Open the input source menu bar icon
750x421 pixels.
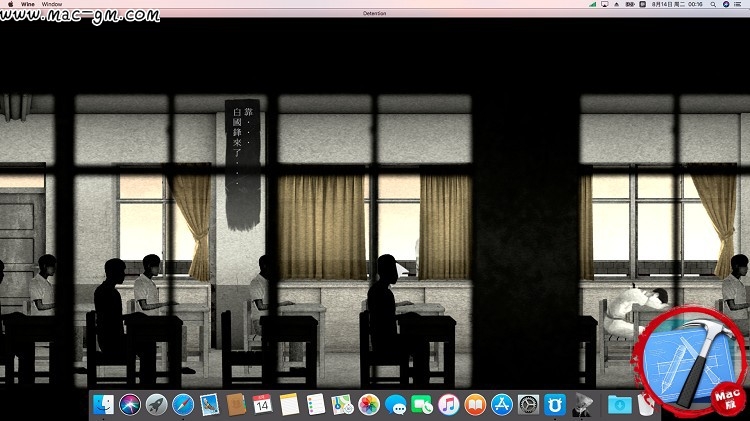click(x=642, y=4)
